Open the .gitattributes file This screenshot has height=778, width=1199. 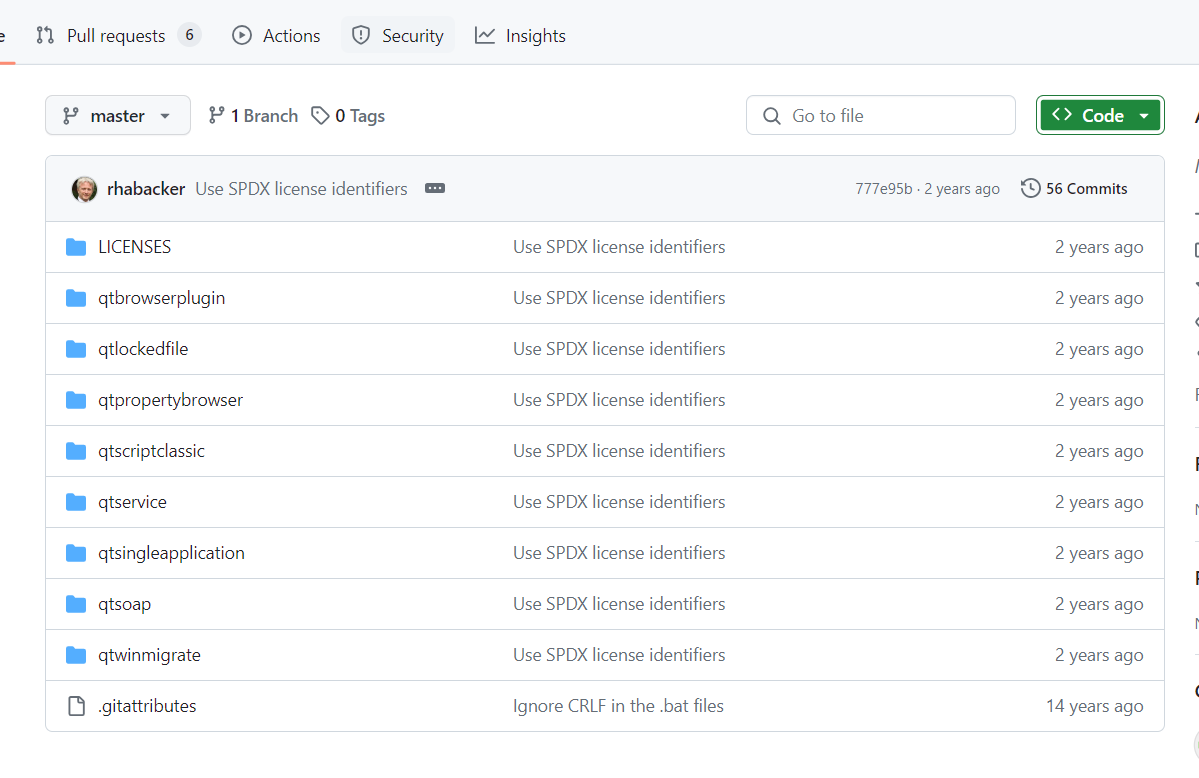[x=147, y=706]
